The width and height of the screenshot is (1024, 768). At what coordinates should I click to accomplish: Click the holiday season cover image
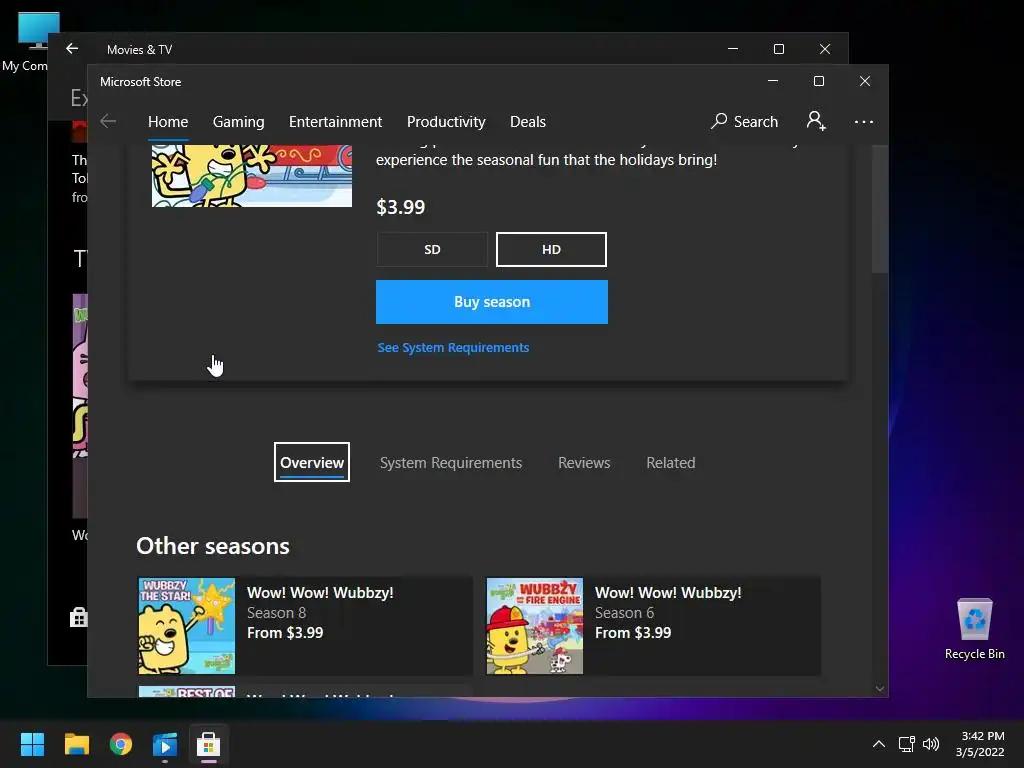coord(252,176)
